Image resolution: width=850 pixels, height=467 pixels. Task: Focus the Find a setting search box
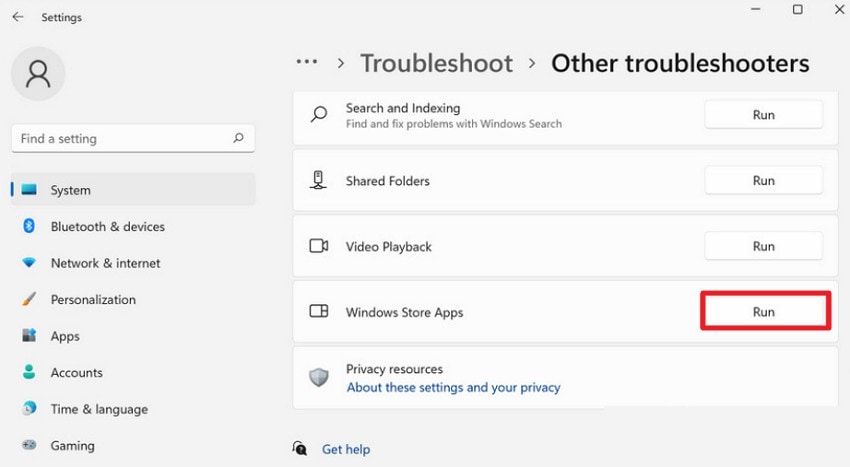133,138
